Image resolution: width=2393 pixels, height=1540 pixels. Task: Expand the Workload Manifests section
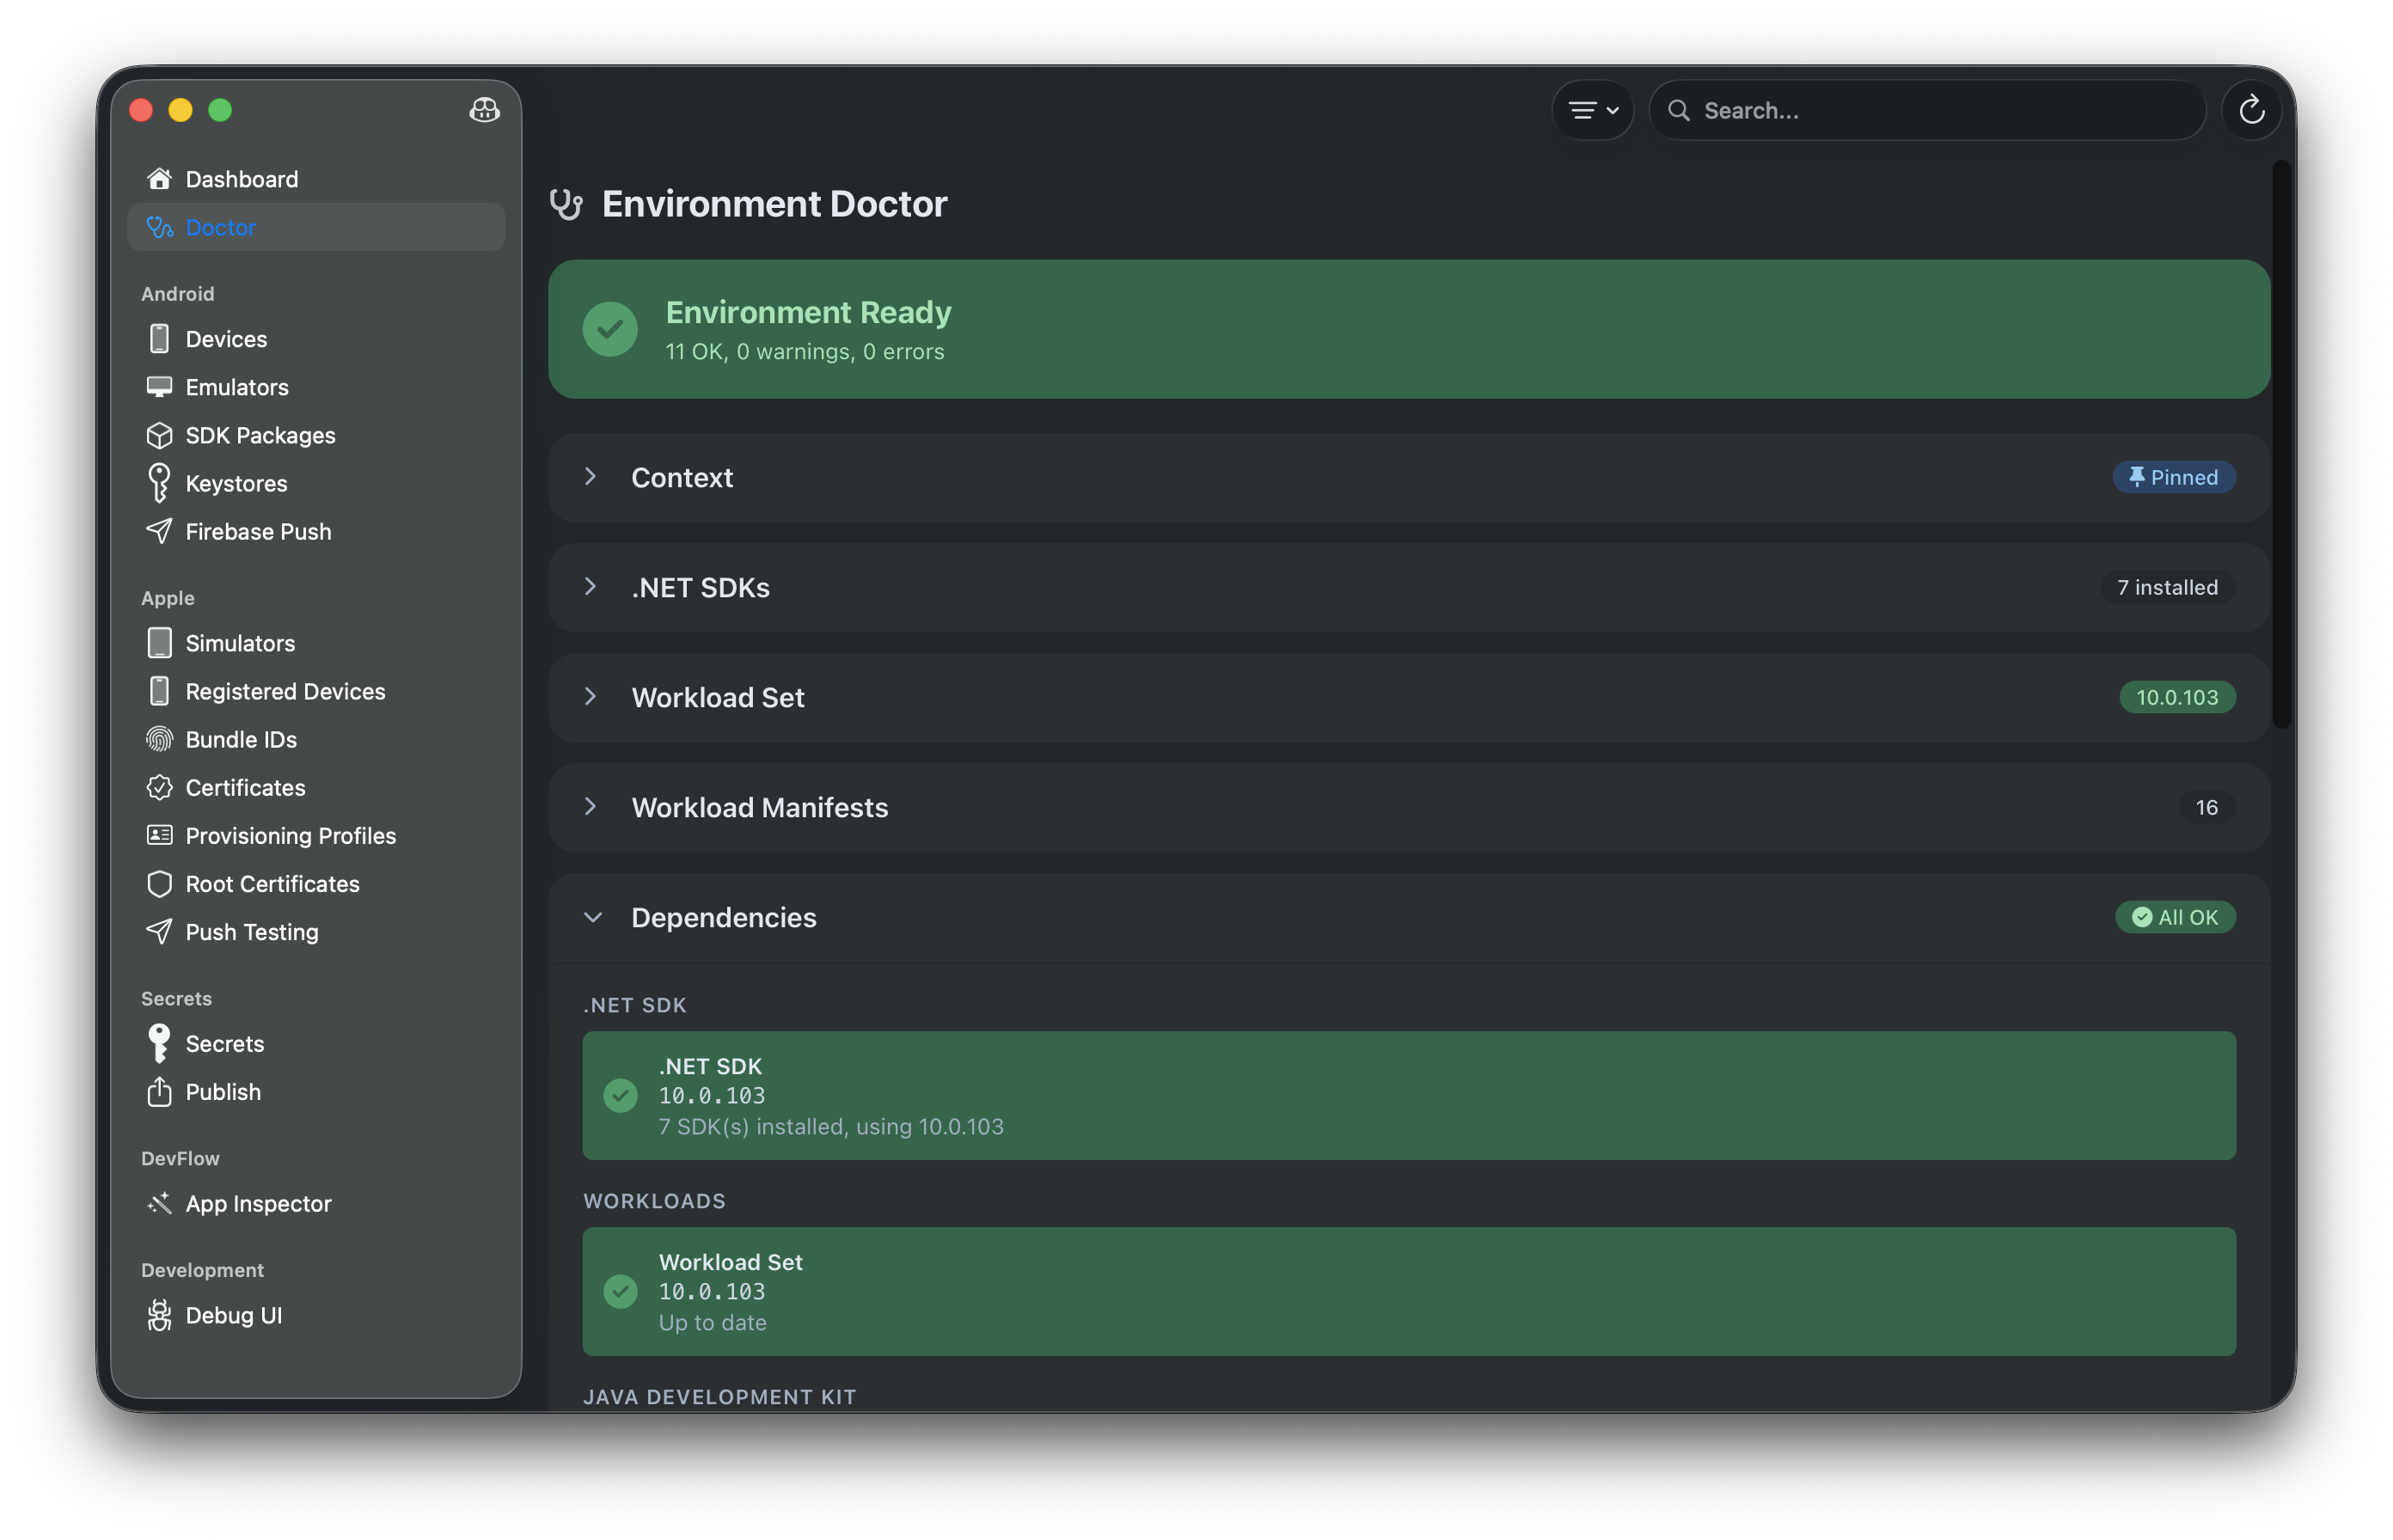(591, 807)
